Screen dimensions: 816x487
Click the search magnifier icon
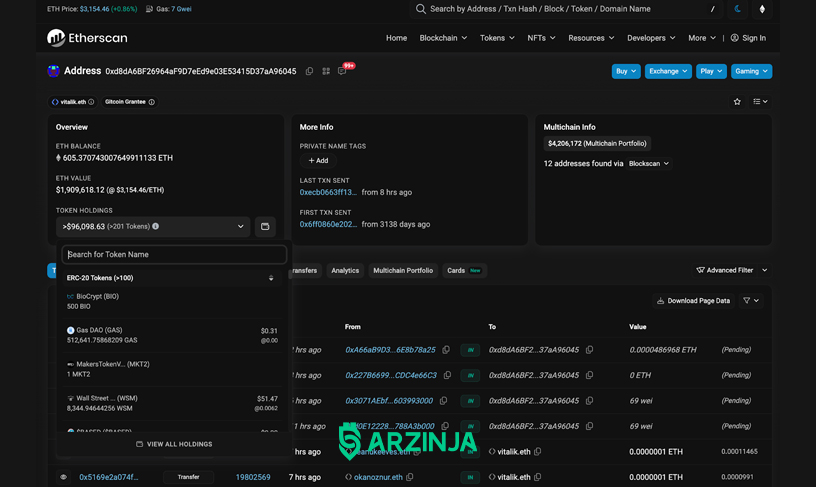click(x=420, y=9)
